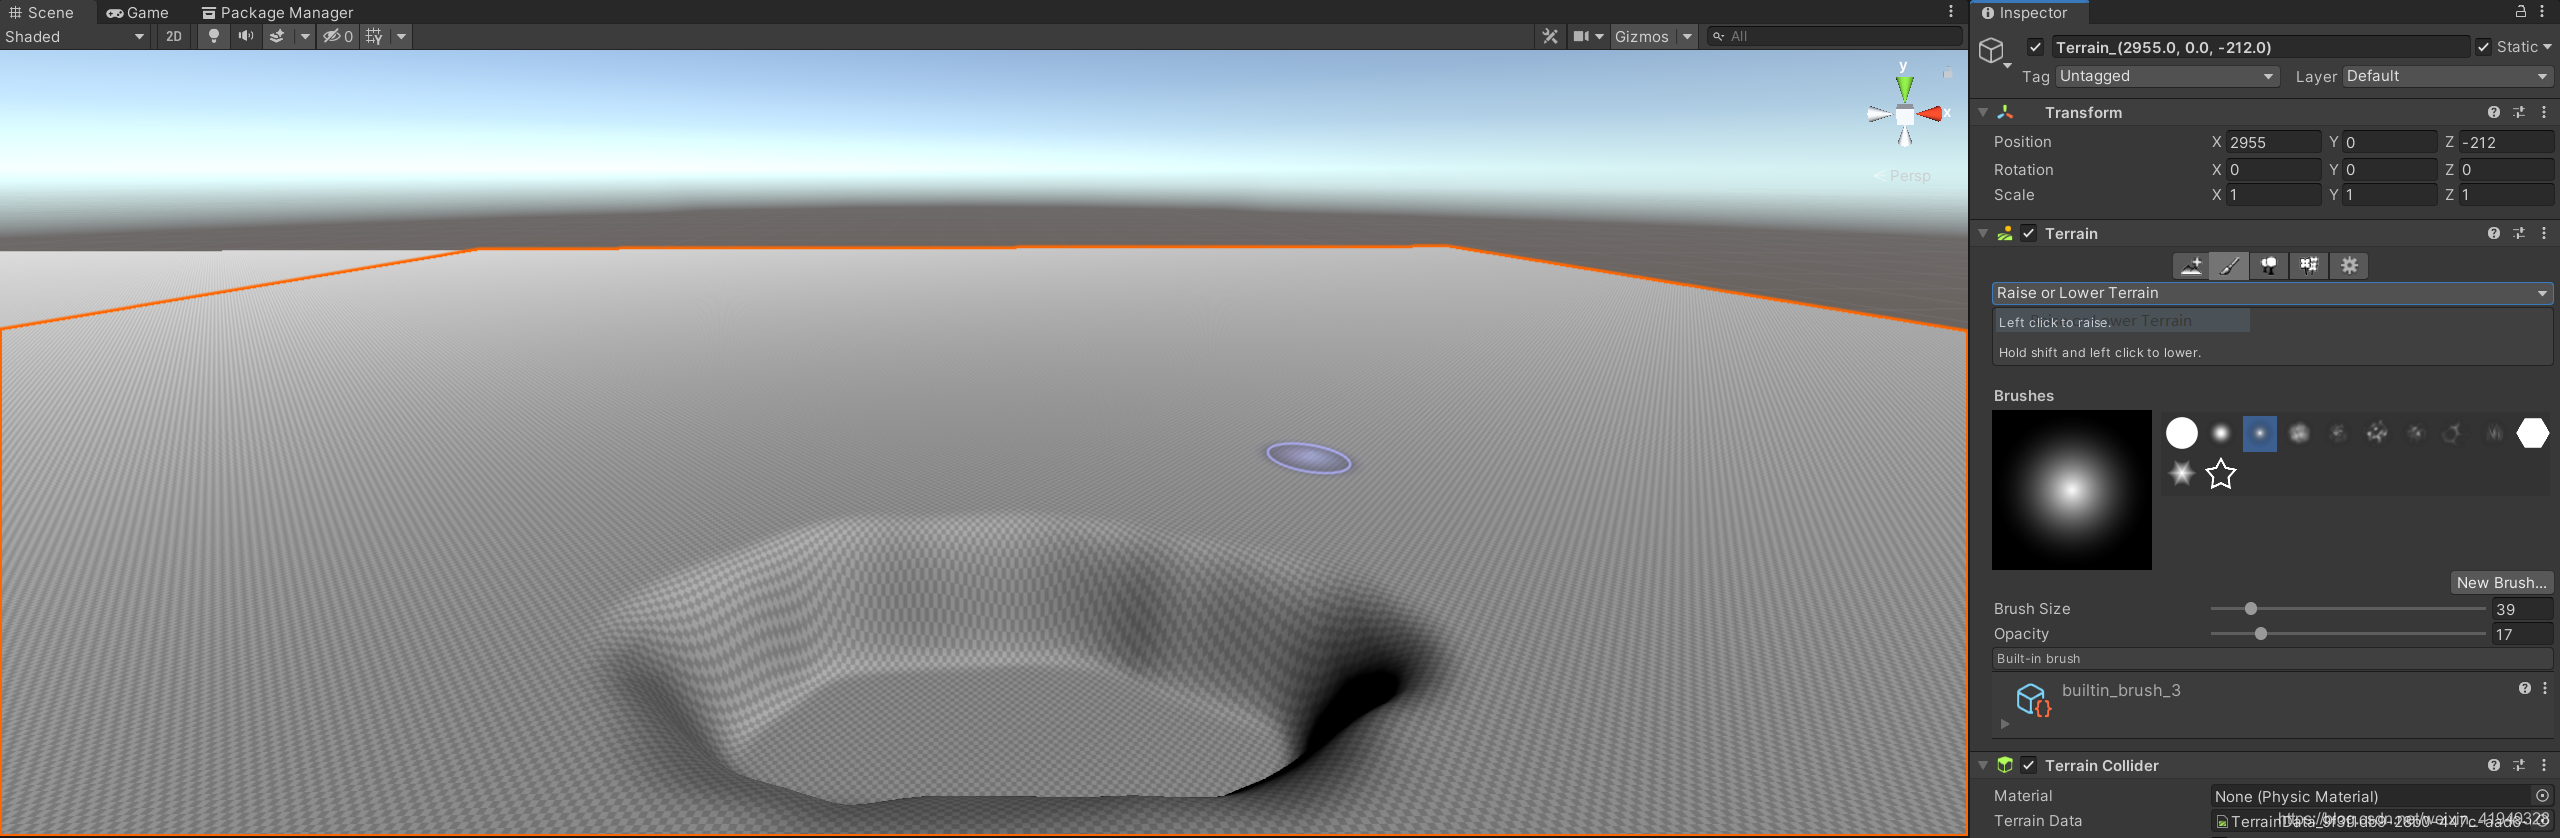Open builtin_brush_3 help icon
Viewport: 2560px width, 838px height.
[x=2525, y=688]
